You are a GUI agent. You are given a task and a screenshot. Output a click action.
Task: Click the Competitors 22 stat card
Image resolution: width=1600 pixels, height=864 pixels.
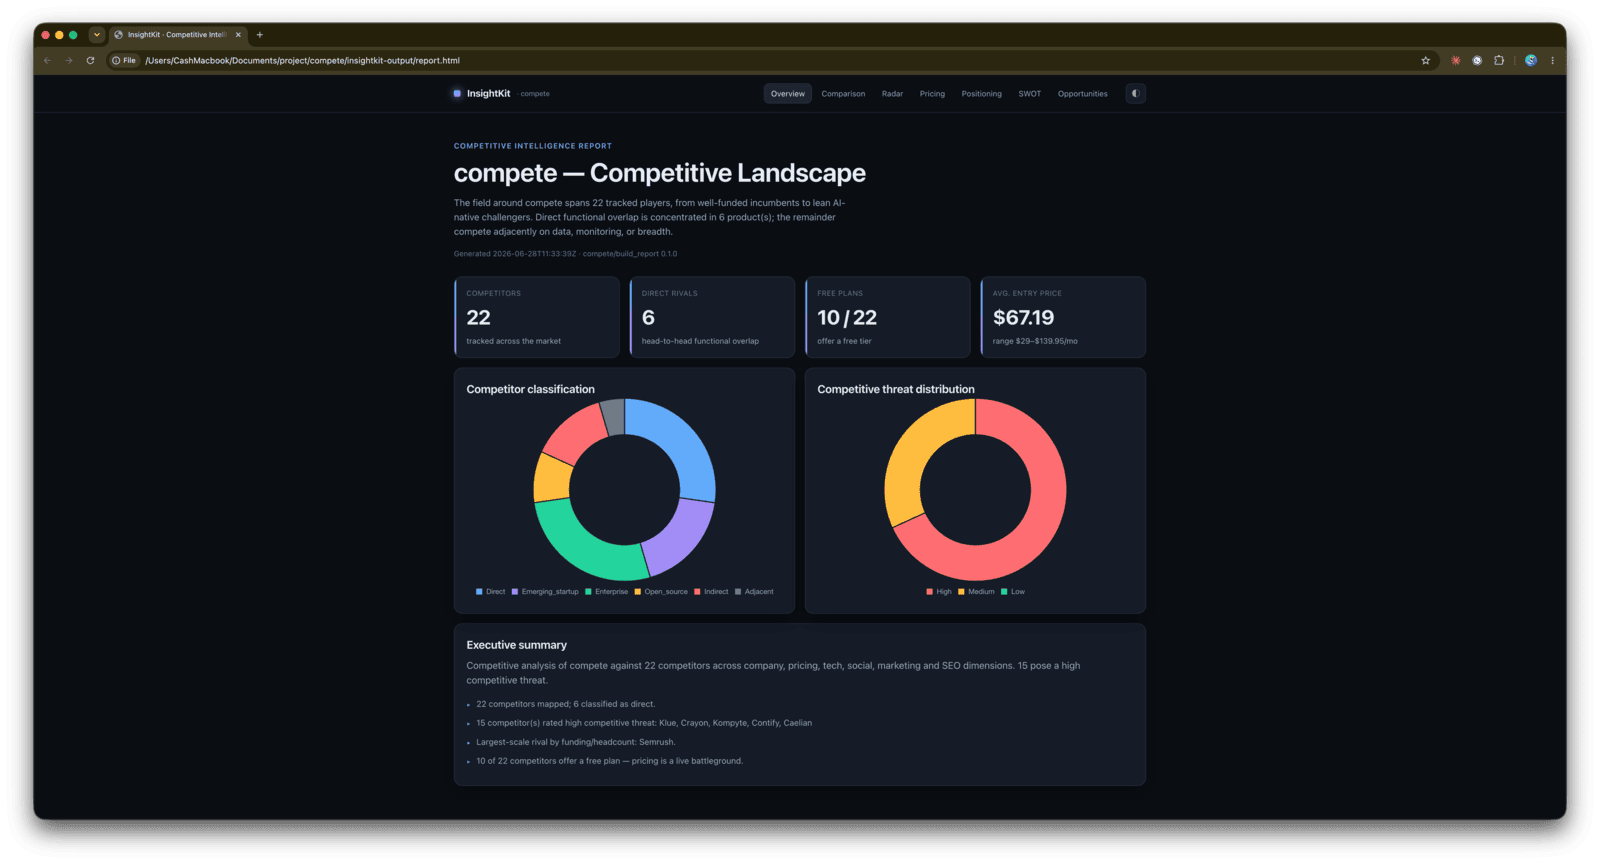[537, 317]
